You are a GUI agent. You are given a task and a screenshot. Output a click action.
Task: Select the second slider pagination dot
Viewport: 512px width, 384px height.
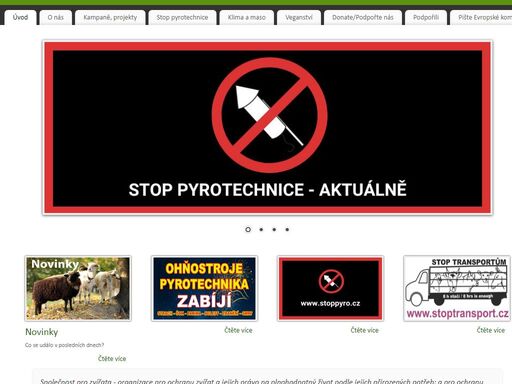261,229
